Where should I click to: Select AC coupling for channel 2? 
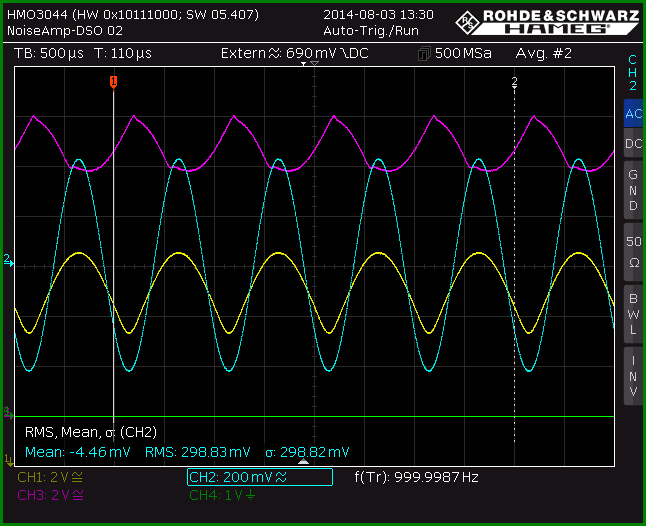click(x=633, y=113)
